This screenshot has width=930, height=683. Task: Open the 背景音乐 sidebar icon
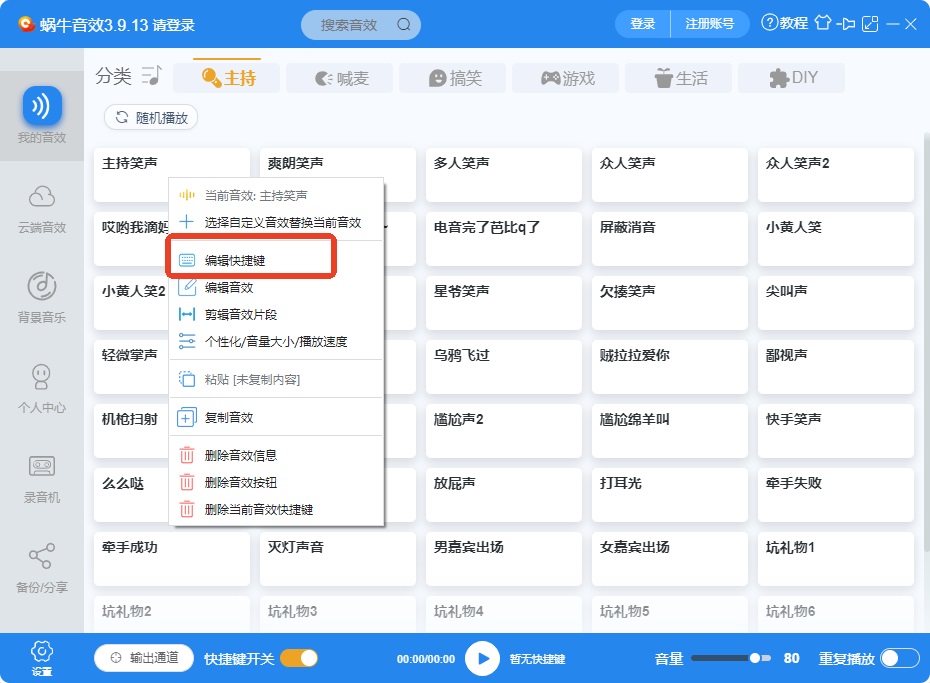[x=42, y=286]
